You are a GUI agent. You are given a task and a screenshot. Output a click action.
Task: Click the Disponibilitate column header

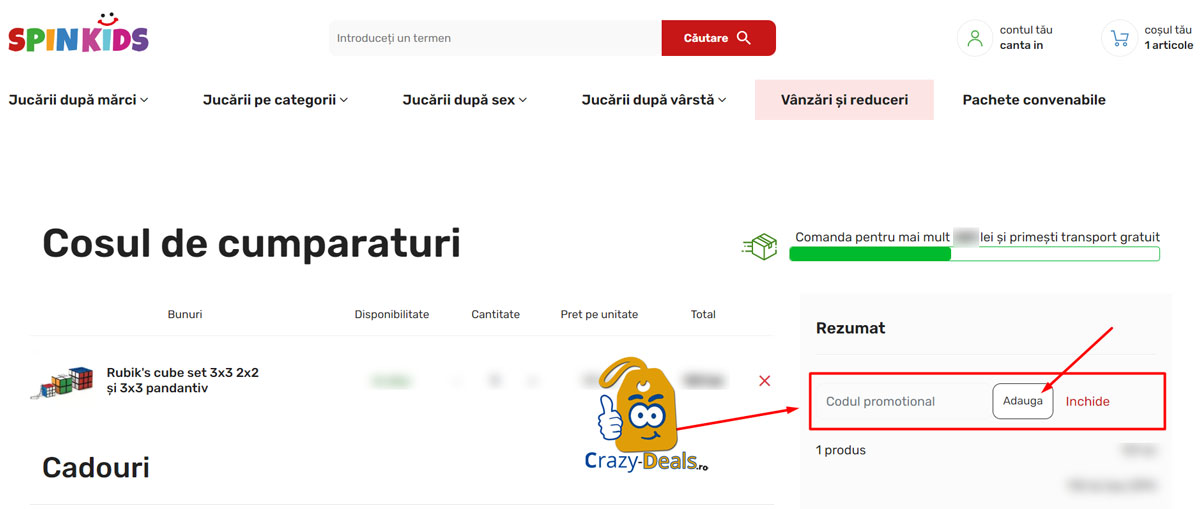pyautogui.click(x=392, y=314)
